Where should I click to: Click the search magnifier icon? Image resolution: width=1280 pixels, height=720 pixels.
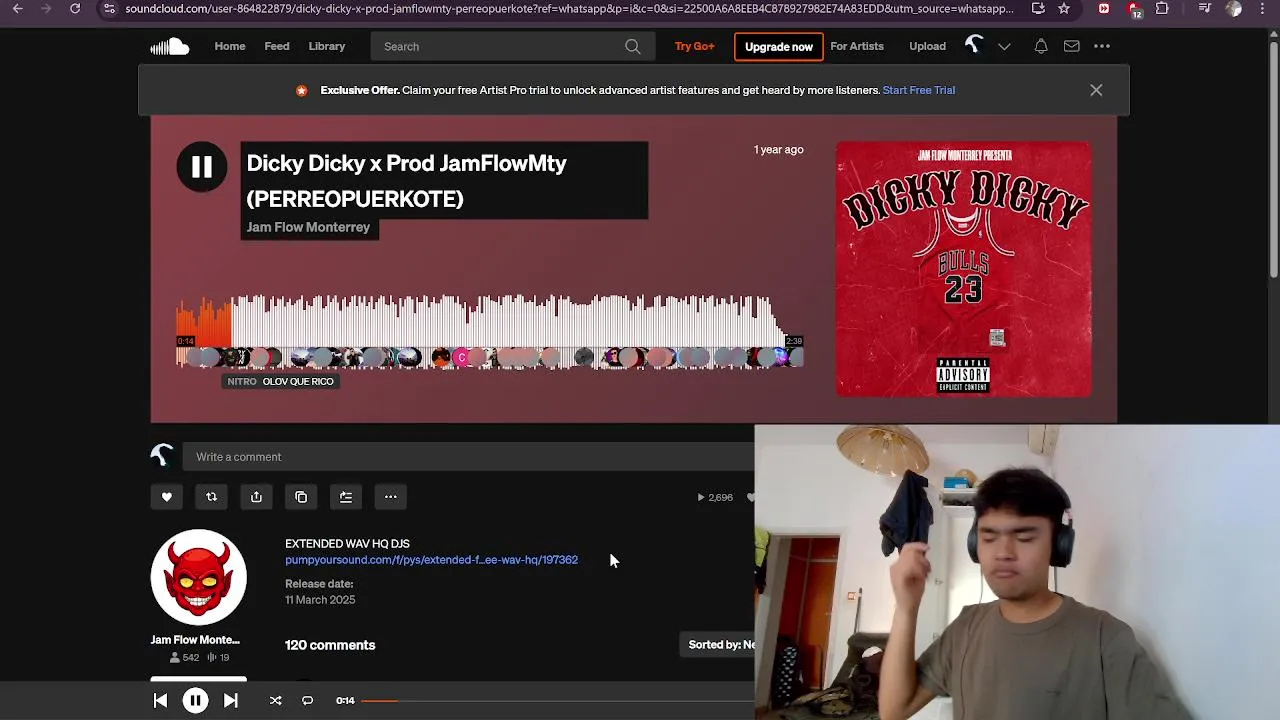[x=633, y=46]
